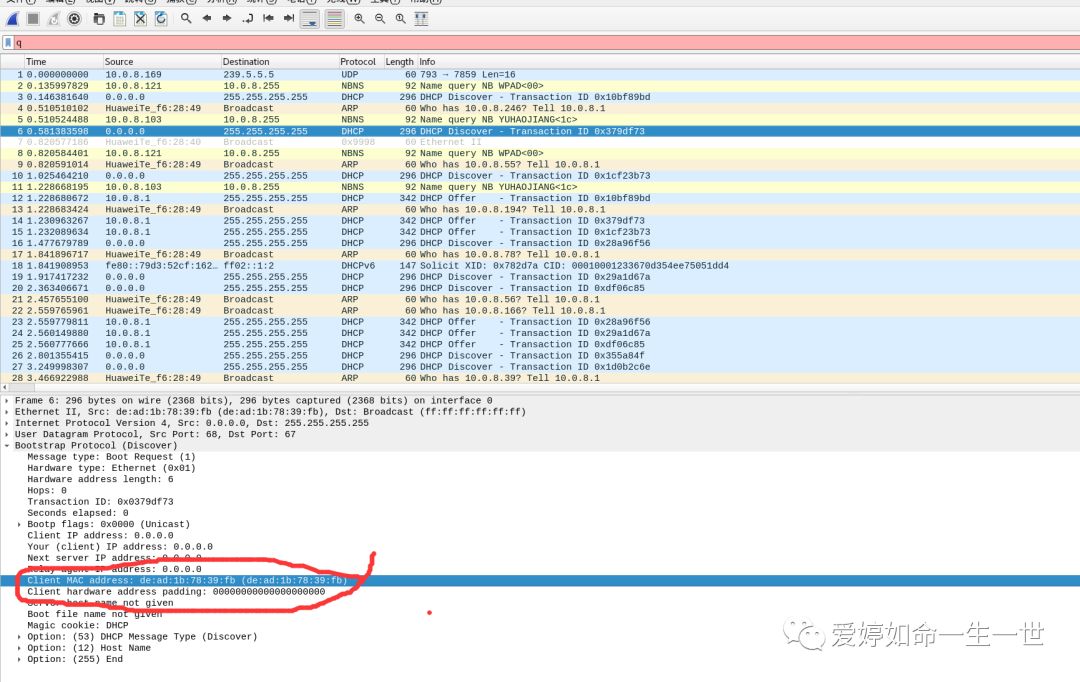This screenshot has height=682, width=1080.
Task: Sort packets by Length column
Action: 399,61
